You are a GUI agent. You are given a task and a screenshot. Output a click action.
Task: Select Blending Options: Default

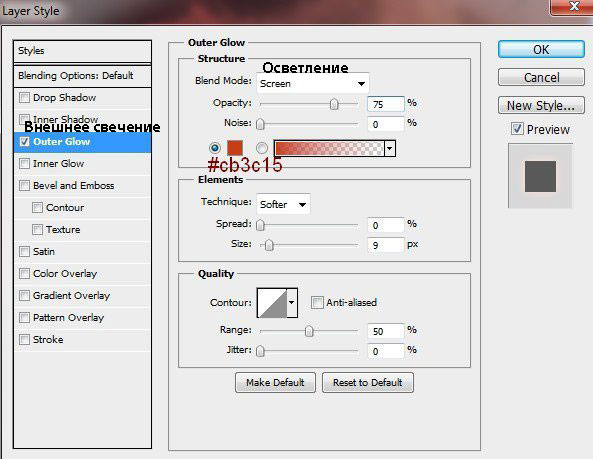82,76
